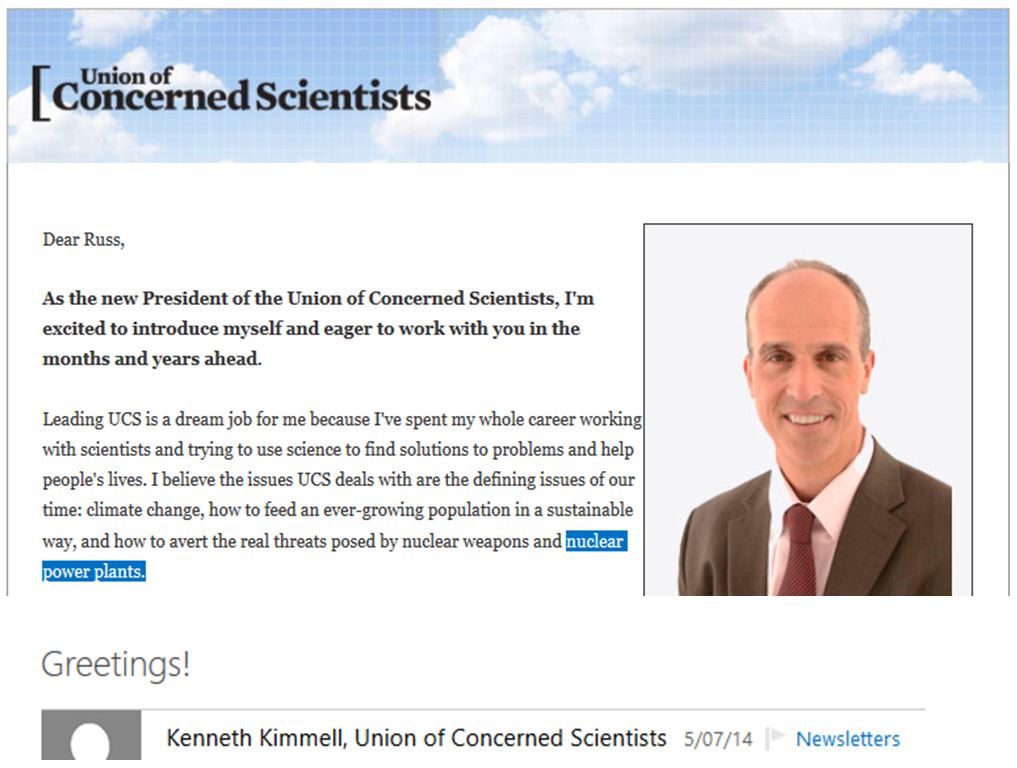This screenshot has width=1017, height=768.
Task: Open the Newsletters category link
Action: [x=846, y=739]
